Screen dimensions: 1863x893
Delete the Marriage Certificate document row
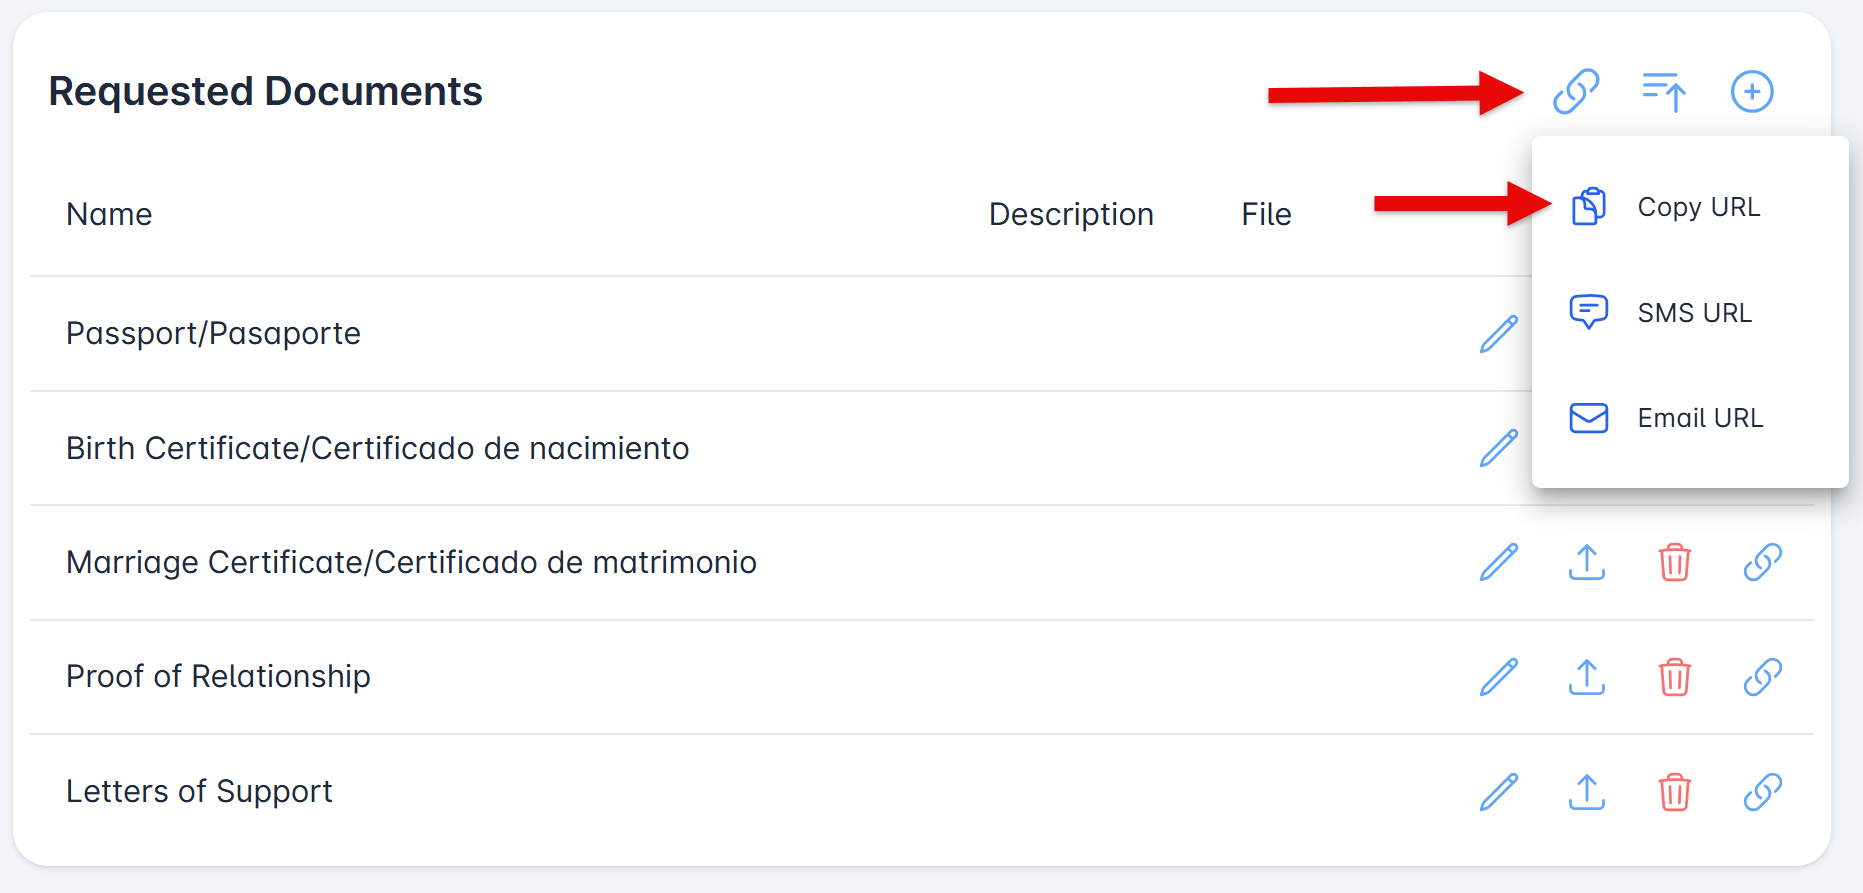coord(1674,562)
